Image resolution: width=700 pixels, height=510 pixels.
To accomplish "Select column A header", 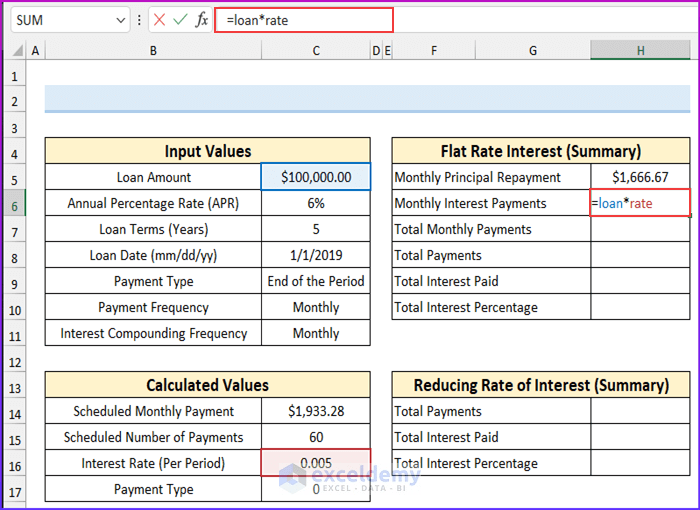I will [35, 50].
